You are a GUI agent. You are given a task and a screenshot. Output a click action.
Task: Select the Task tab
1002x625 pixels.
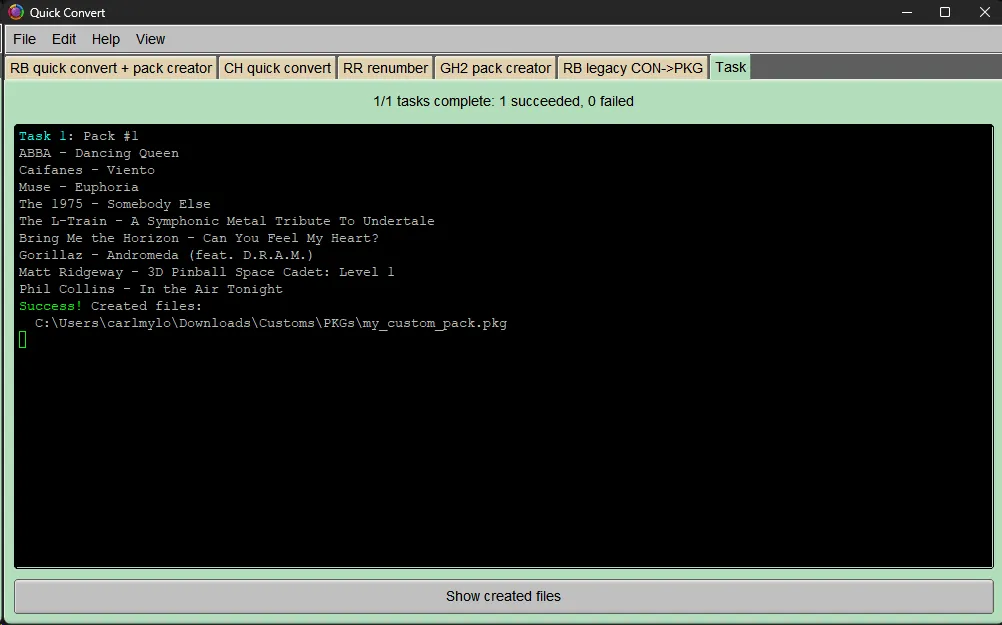click(x=729, y=67)
